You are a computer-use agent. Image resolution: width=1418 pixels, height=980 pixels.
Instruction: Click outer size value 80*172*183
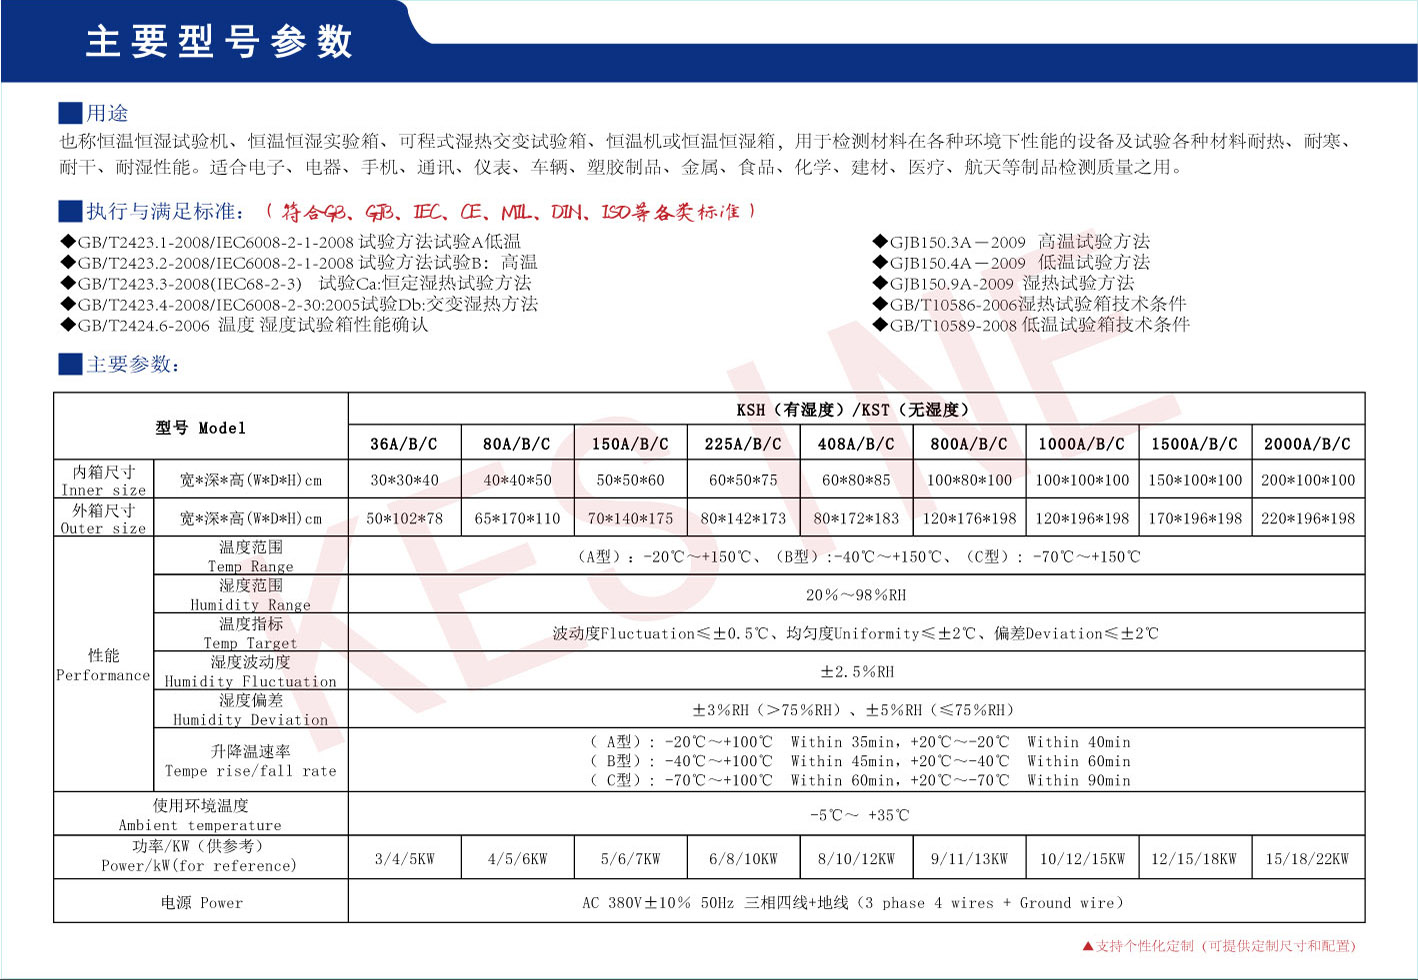856,518
